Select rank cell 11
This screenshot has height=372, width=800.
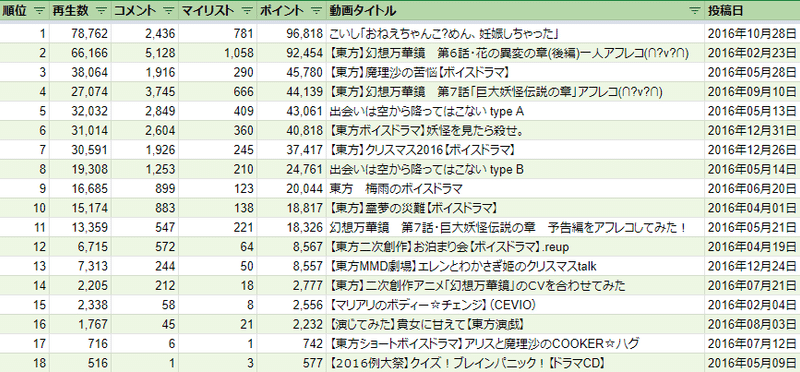(24, 228)
